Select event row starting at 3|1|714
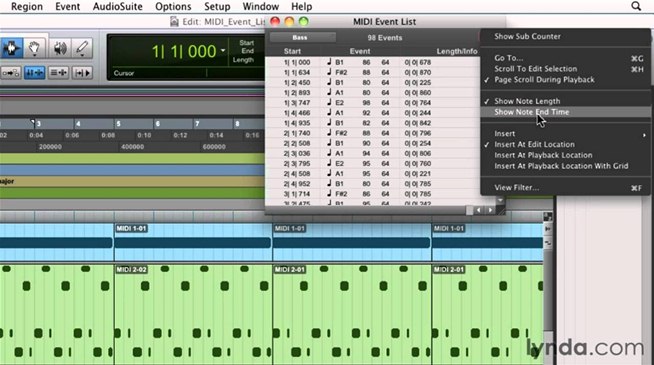The image size is (654, 365). (372, 194)
